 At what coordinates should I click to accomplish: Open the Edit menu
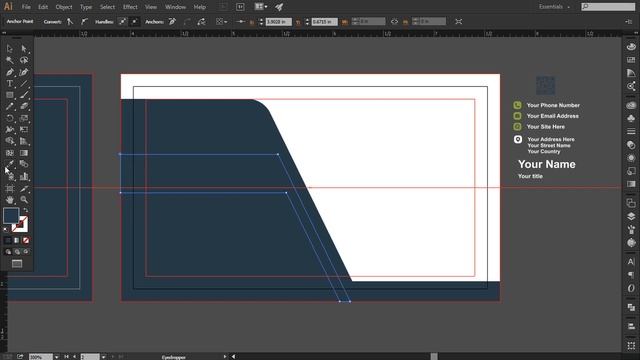43,7
